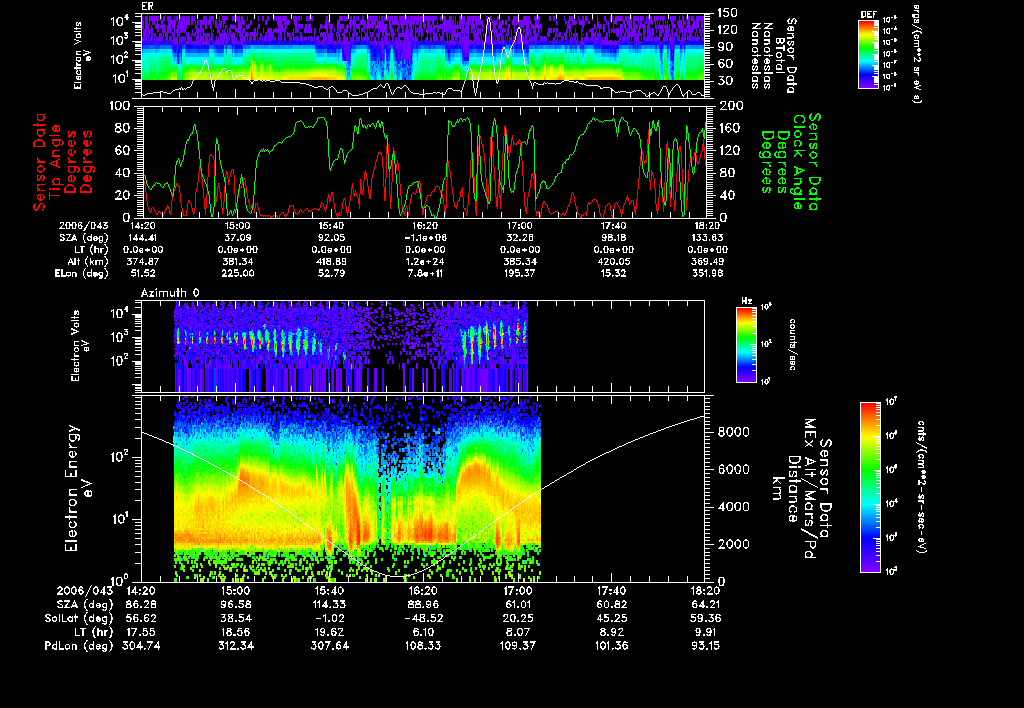
Task: Click the 'Sensor Data BTotal Nanoteslas' axis label
Action: [x=774, y=55]
